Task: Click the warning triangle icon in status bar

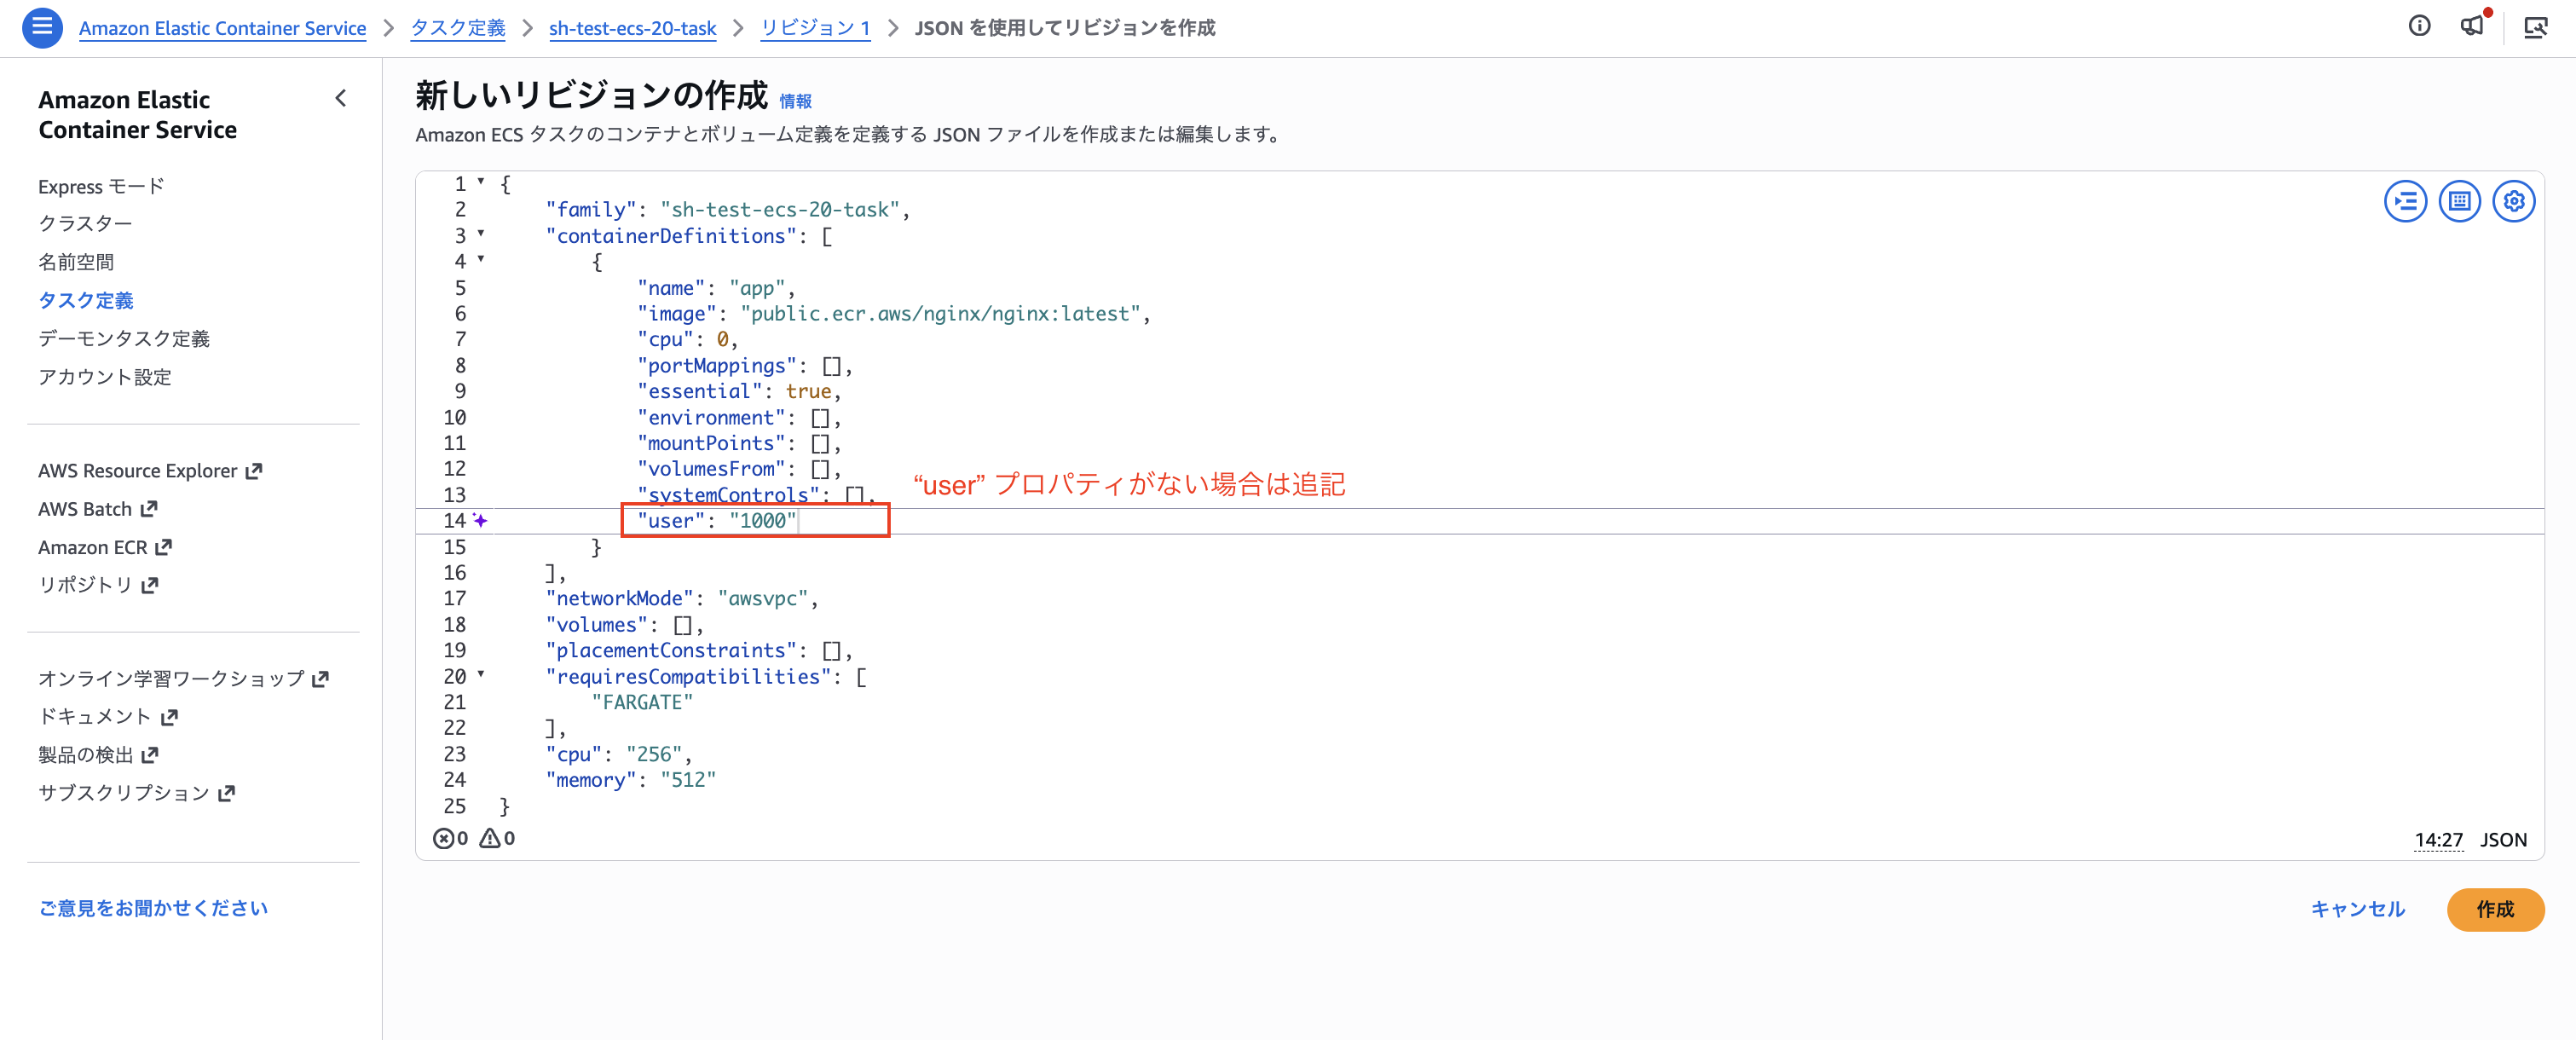Action: click(490, 838)
